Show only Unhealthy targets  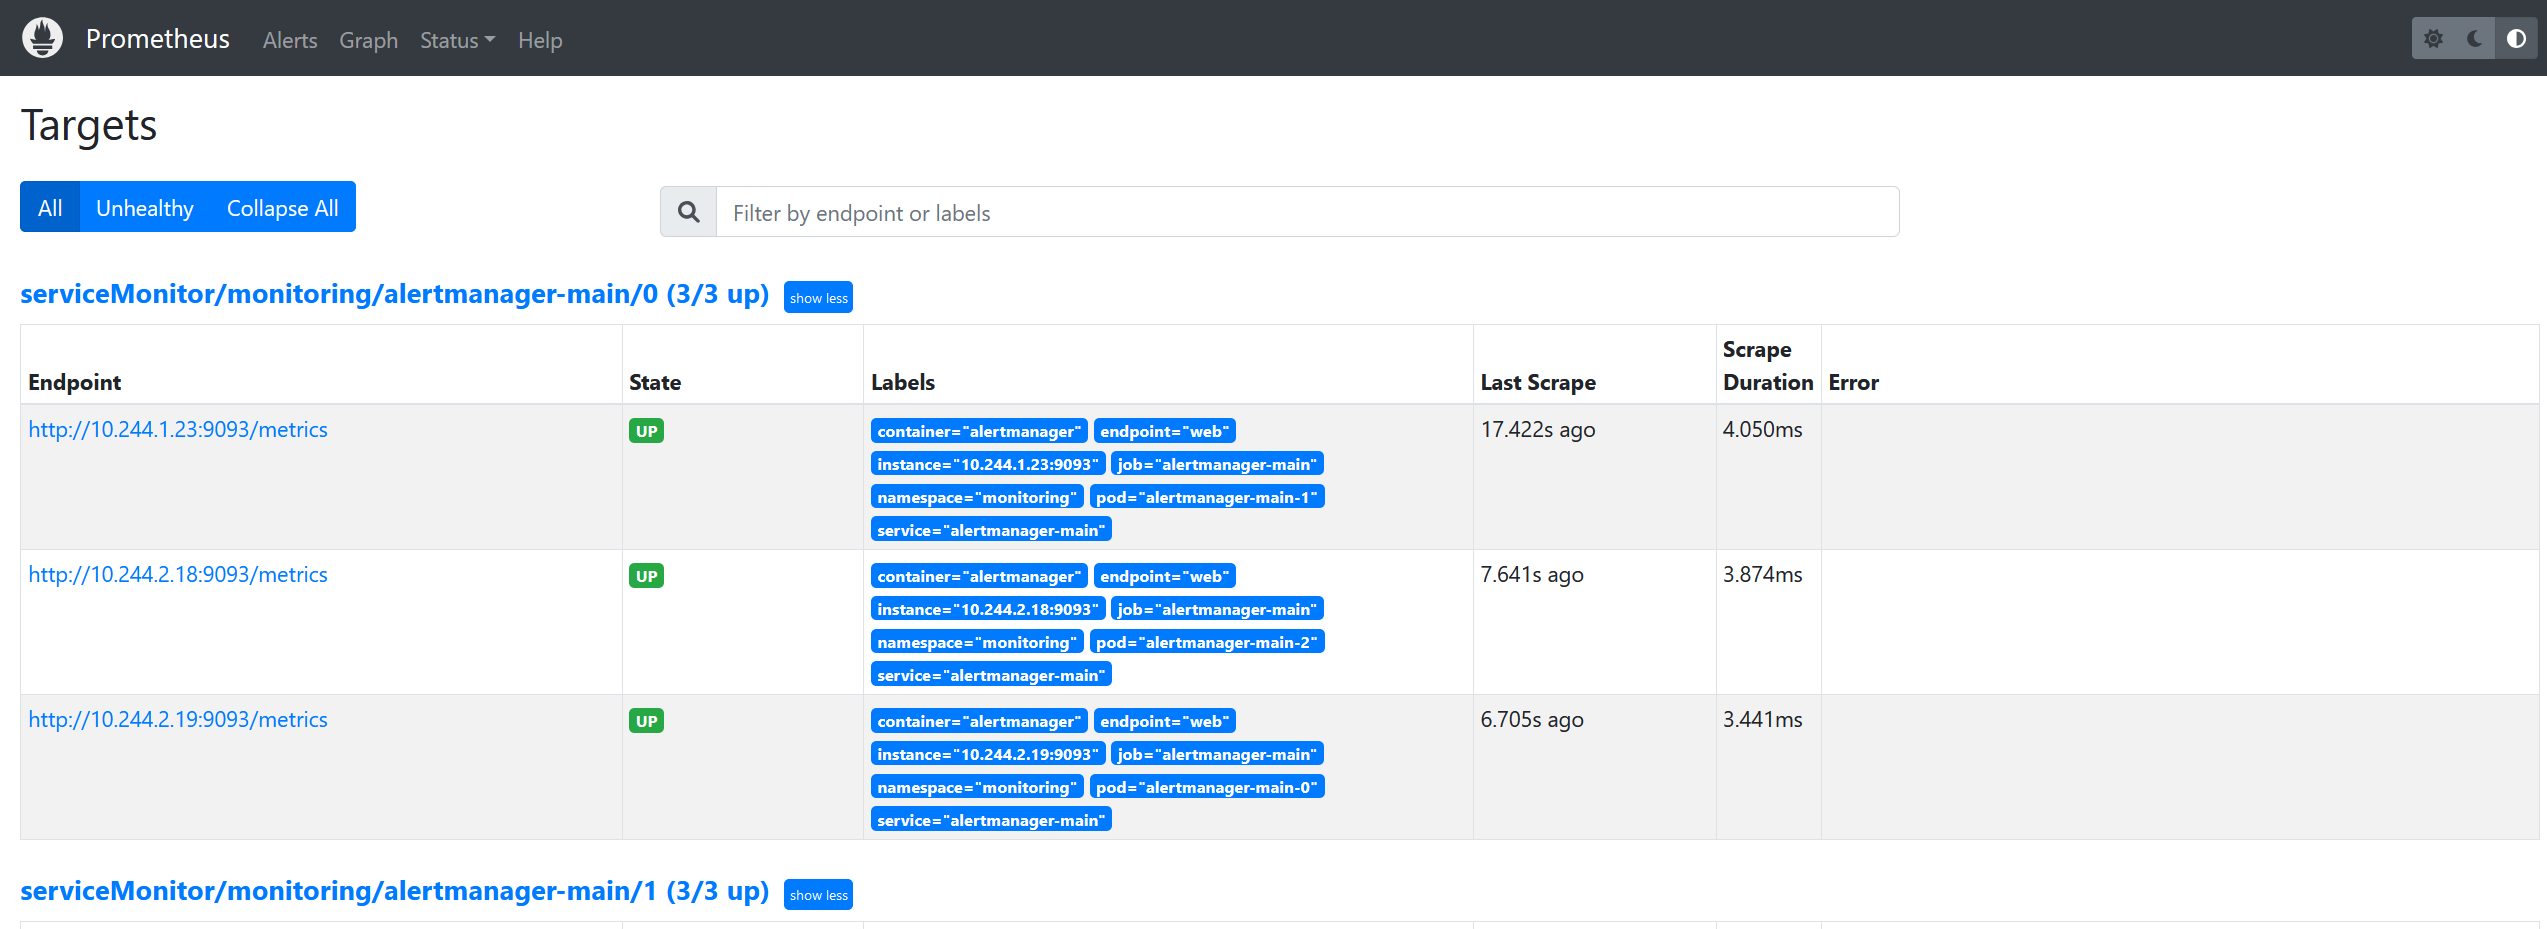[x=145, y=207]
